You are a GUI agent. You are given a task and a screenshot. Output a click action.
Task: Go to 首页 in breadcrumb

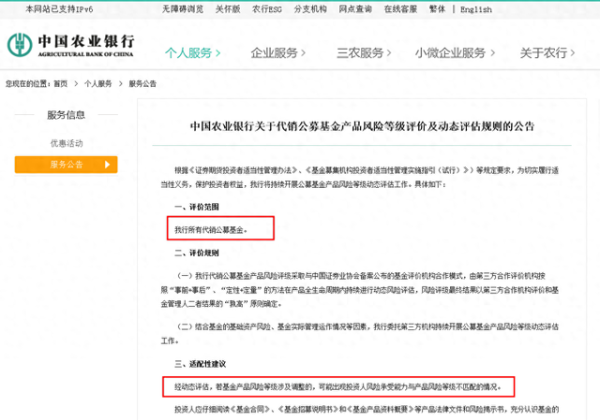click(x=60, y=84)
